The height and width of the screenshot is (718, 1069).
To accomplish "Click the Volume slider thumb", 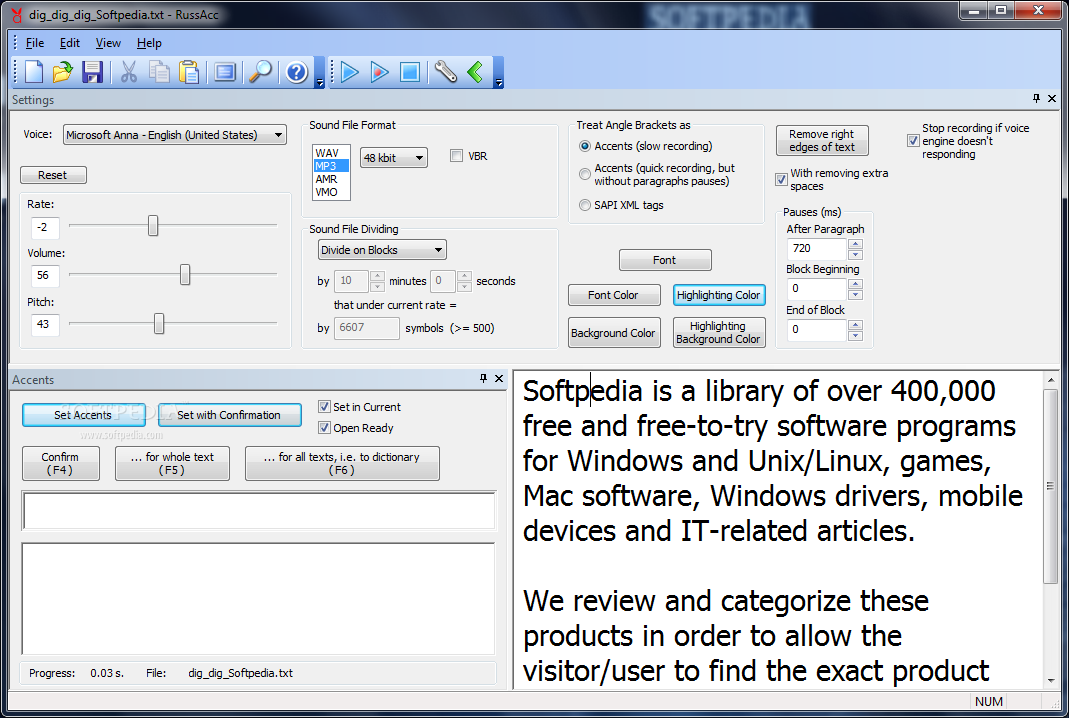I will [185, 275].
